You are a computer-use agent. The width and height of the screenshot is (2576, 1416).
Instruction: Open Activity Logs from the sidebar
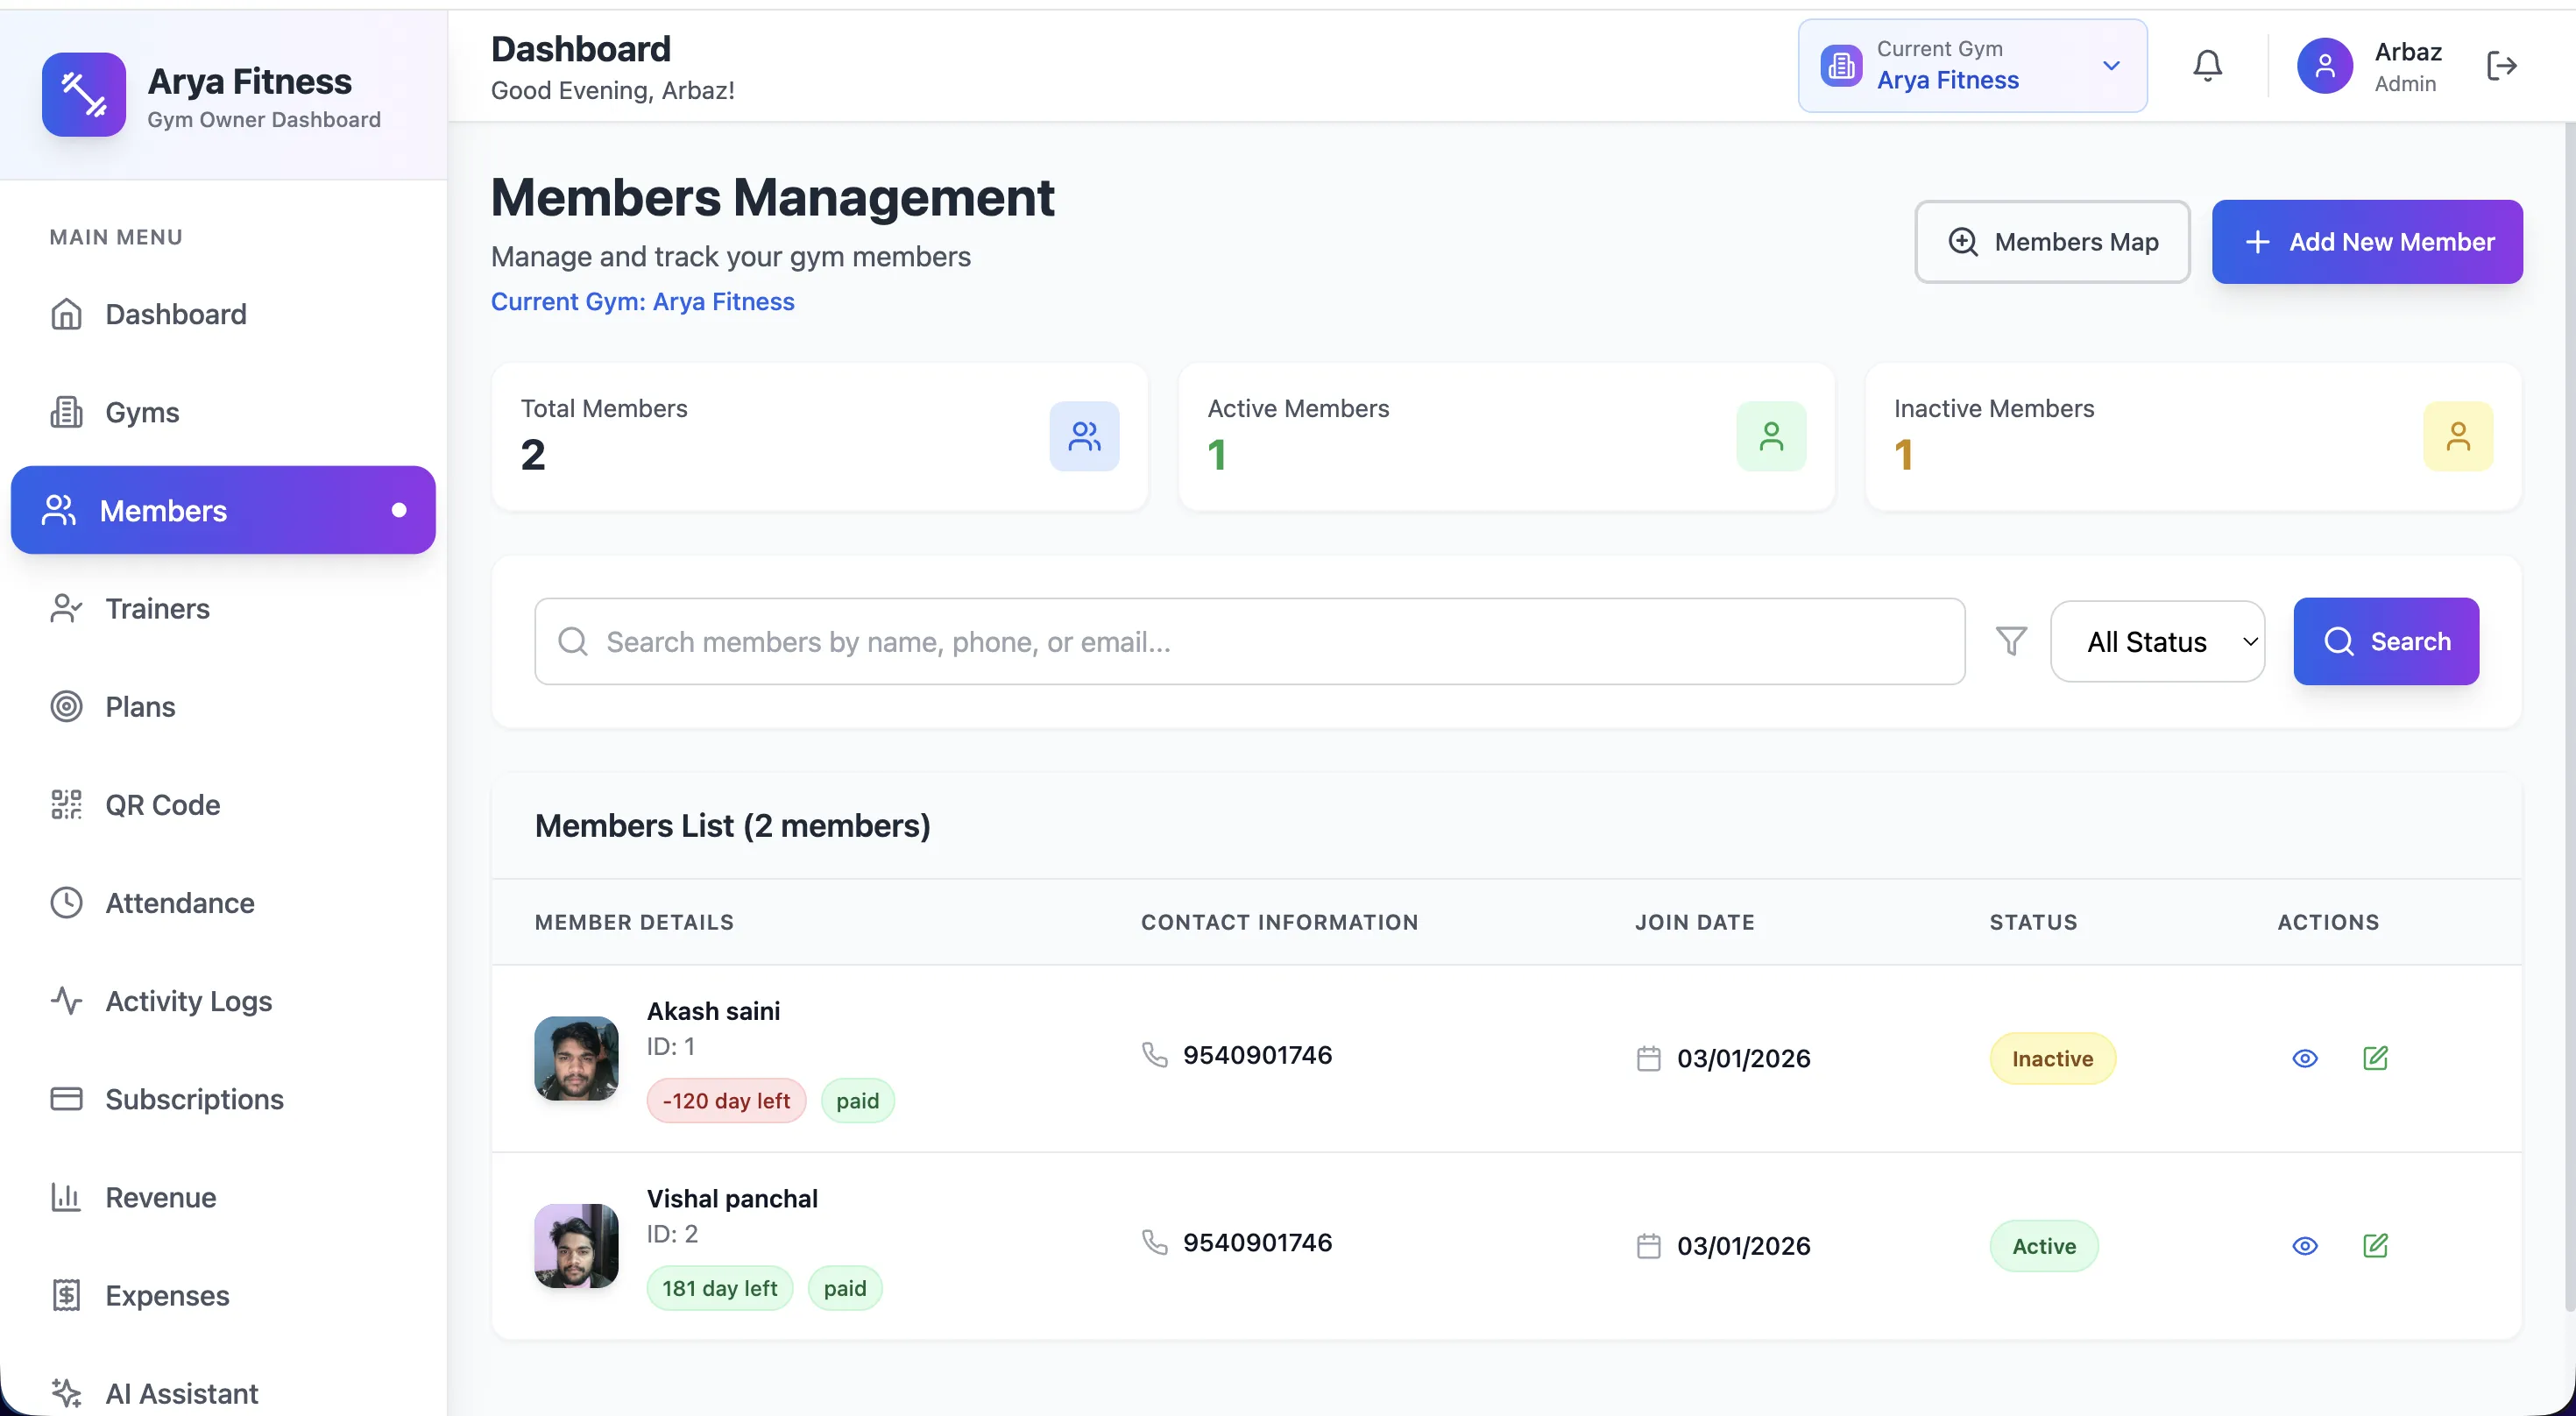tap(187, 1000)
